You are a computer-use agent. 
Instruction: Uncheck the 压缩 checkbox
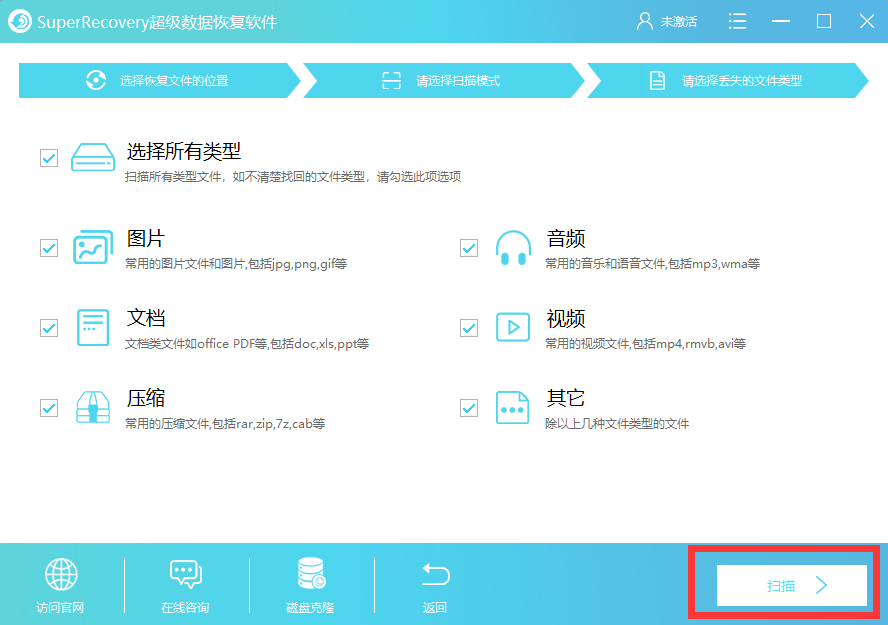click(49, 408)
